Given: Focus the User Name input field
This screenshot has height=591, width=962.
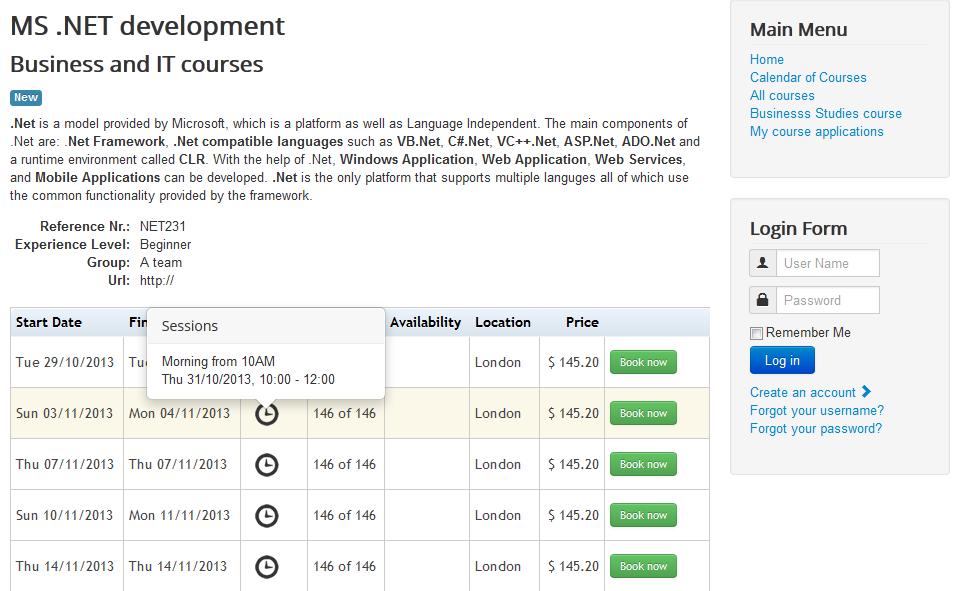Looking at the screenshot, I should (x=828, y=263).
